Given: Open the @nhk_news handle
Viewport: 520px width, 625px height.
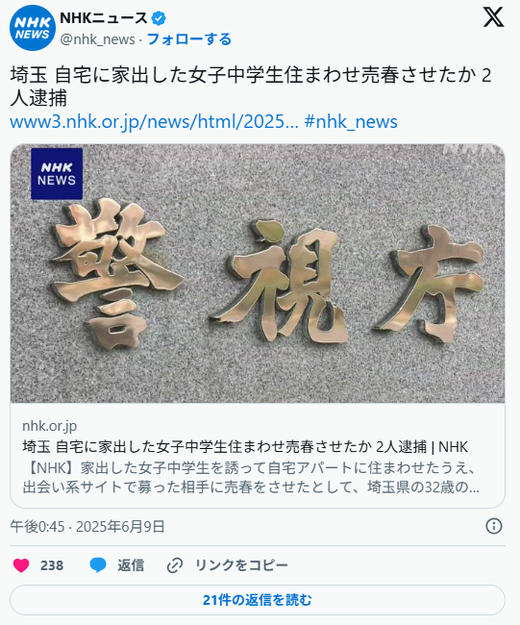Looking at the screenshot, I should pos(98,39).
